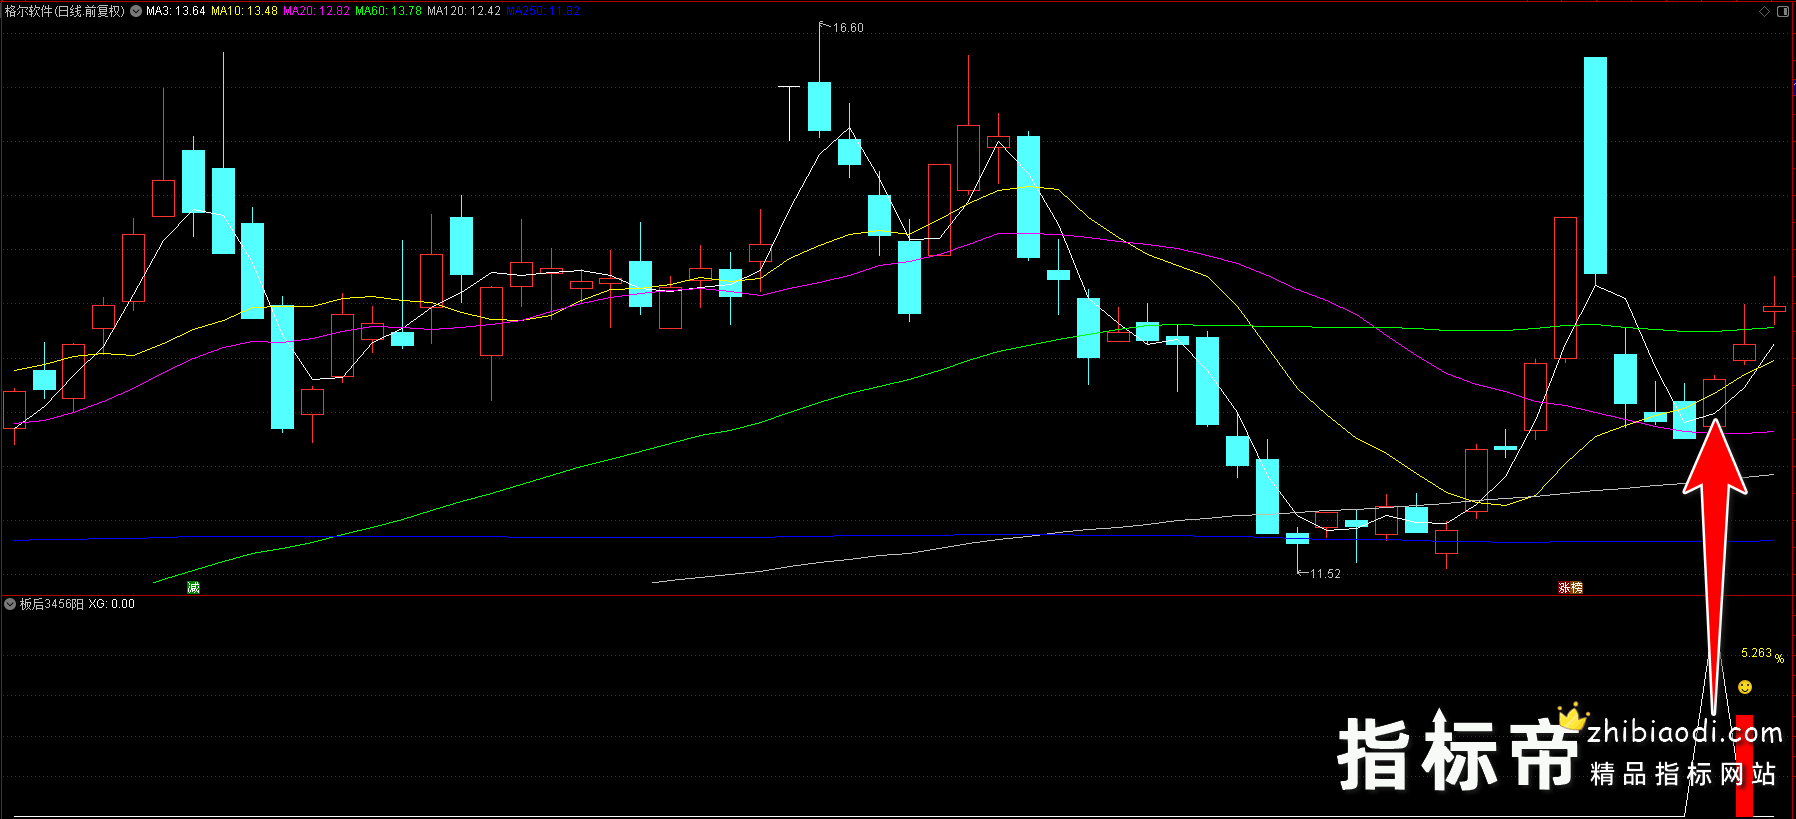The image size is (1796, 819).
Task: Click the blue MA250: 11.82 label
Action: 543,11
